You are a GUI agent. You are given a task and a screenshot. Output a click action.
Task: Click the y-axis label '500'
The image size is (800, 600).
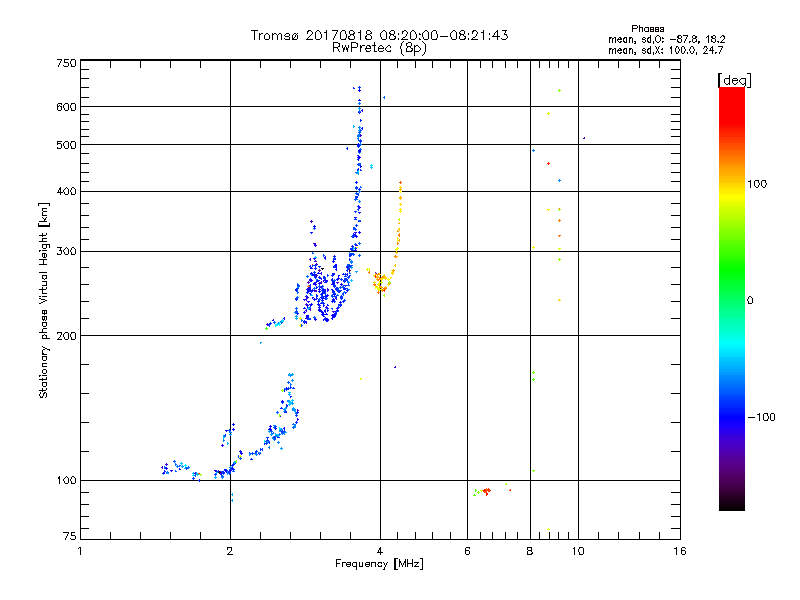coord(66,145)
